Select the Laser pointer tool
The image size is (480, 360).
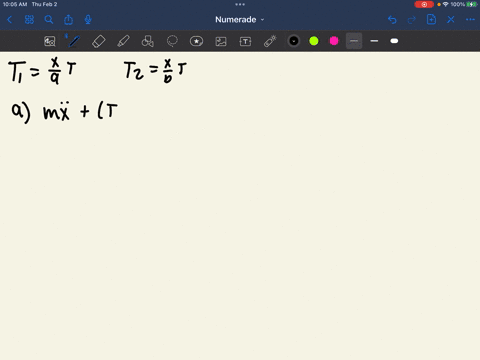click(x=270, y=41)
